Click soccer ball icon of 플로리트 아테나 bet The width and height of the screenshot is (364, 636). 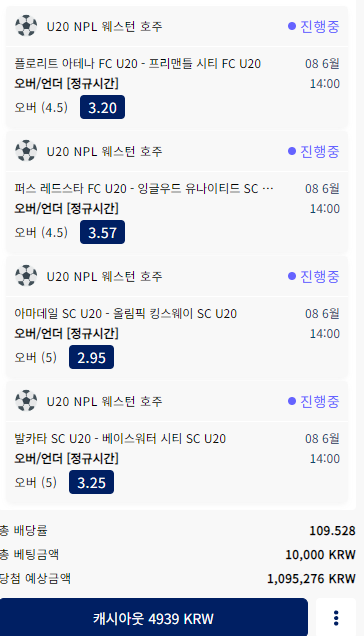click(26, 26)
